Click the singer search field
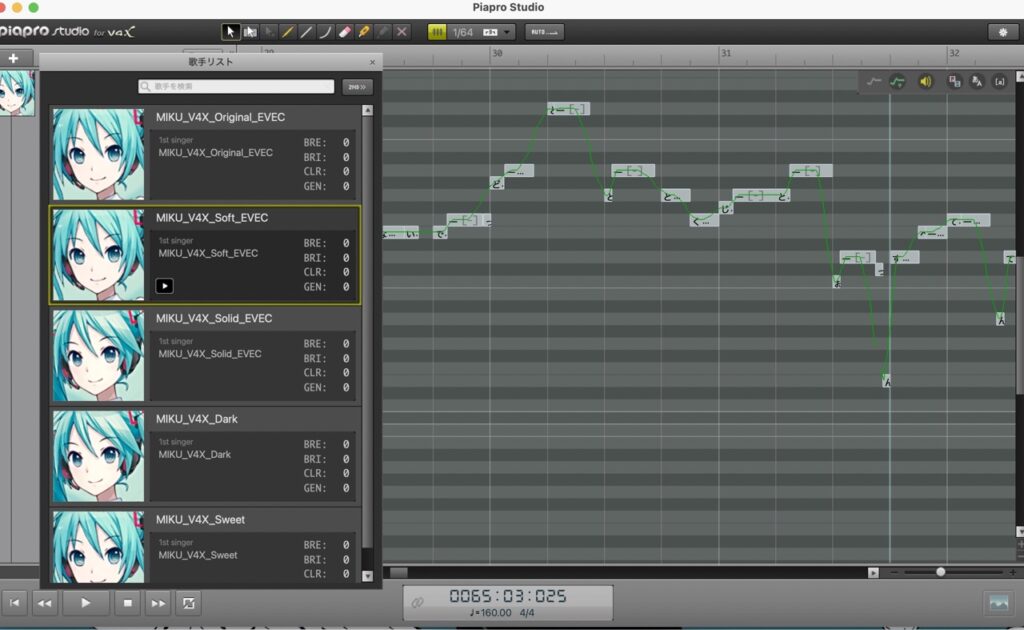This screenshot has width=1024, height=630. (x=236, y=86)
